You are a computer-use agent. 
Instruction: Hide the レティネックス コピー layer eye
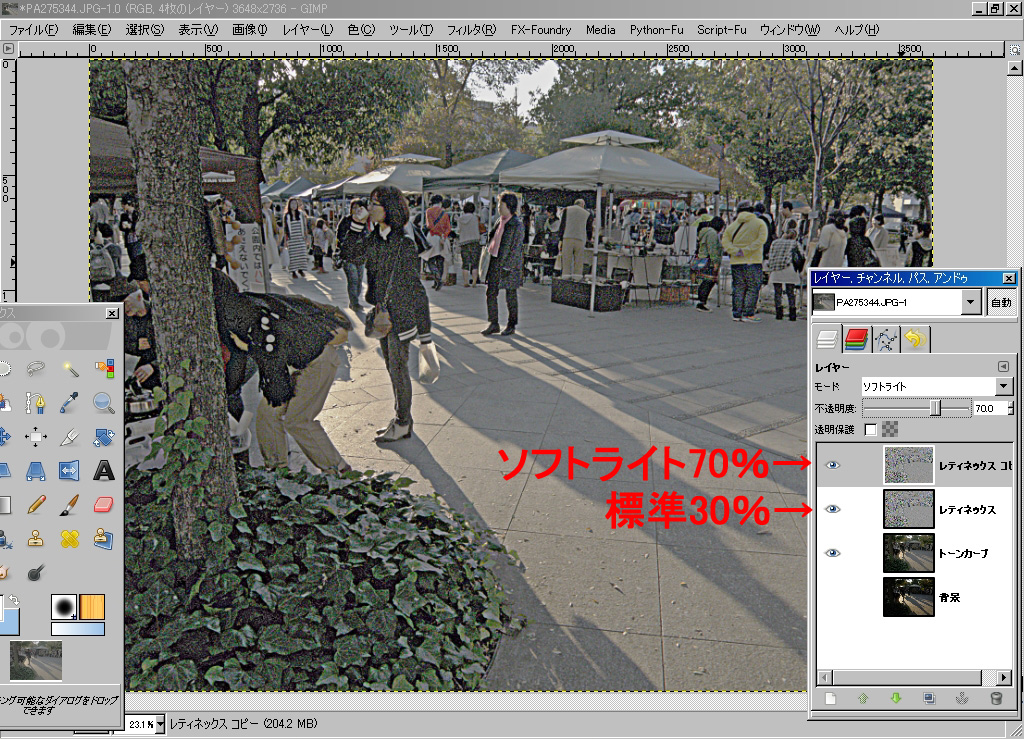pos(832,465)
